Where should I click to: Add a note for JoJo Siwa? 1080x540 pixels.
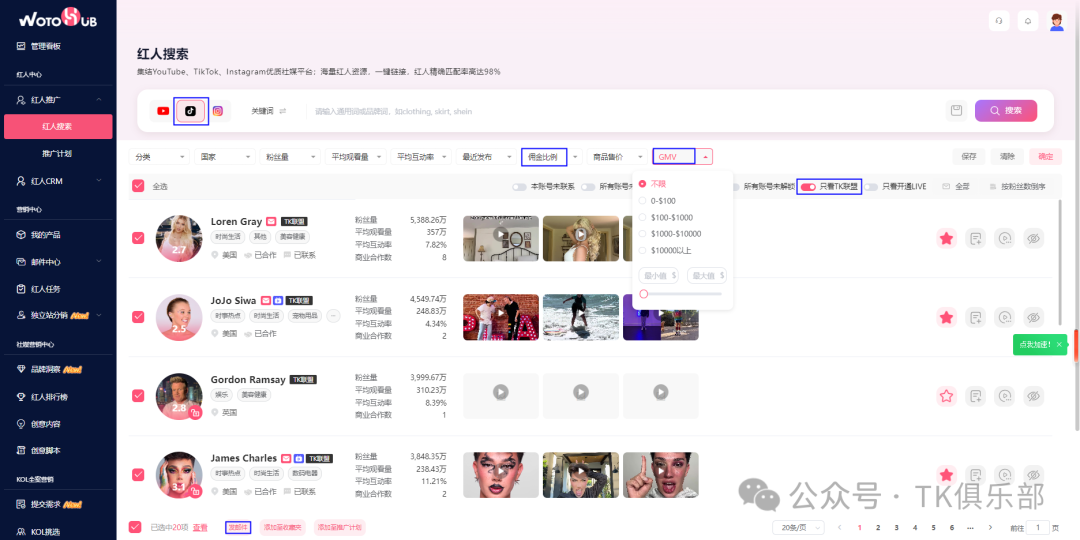pos(975,318)
